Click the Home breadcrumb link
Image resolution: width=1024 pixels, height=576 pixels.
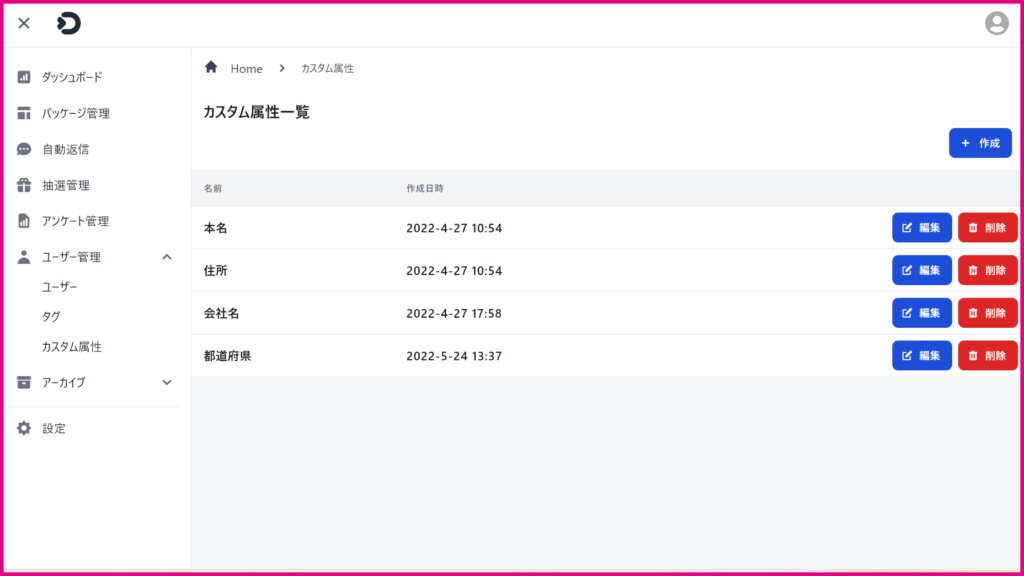pos(246,69)
